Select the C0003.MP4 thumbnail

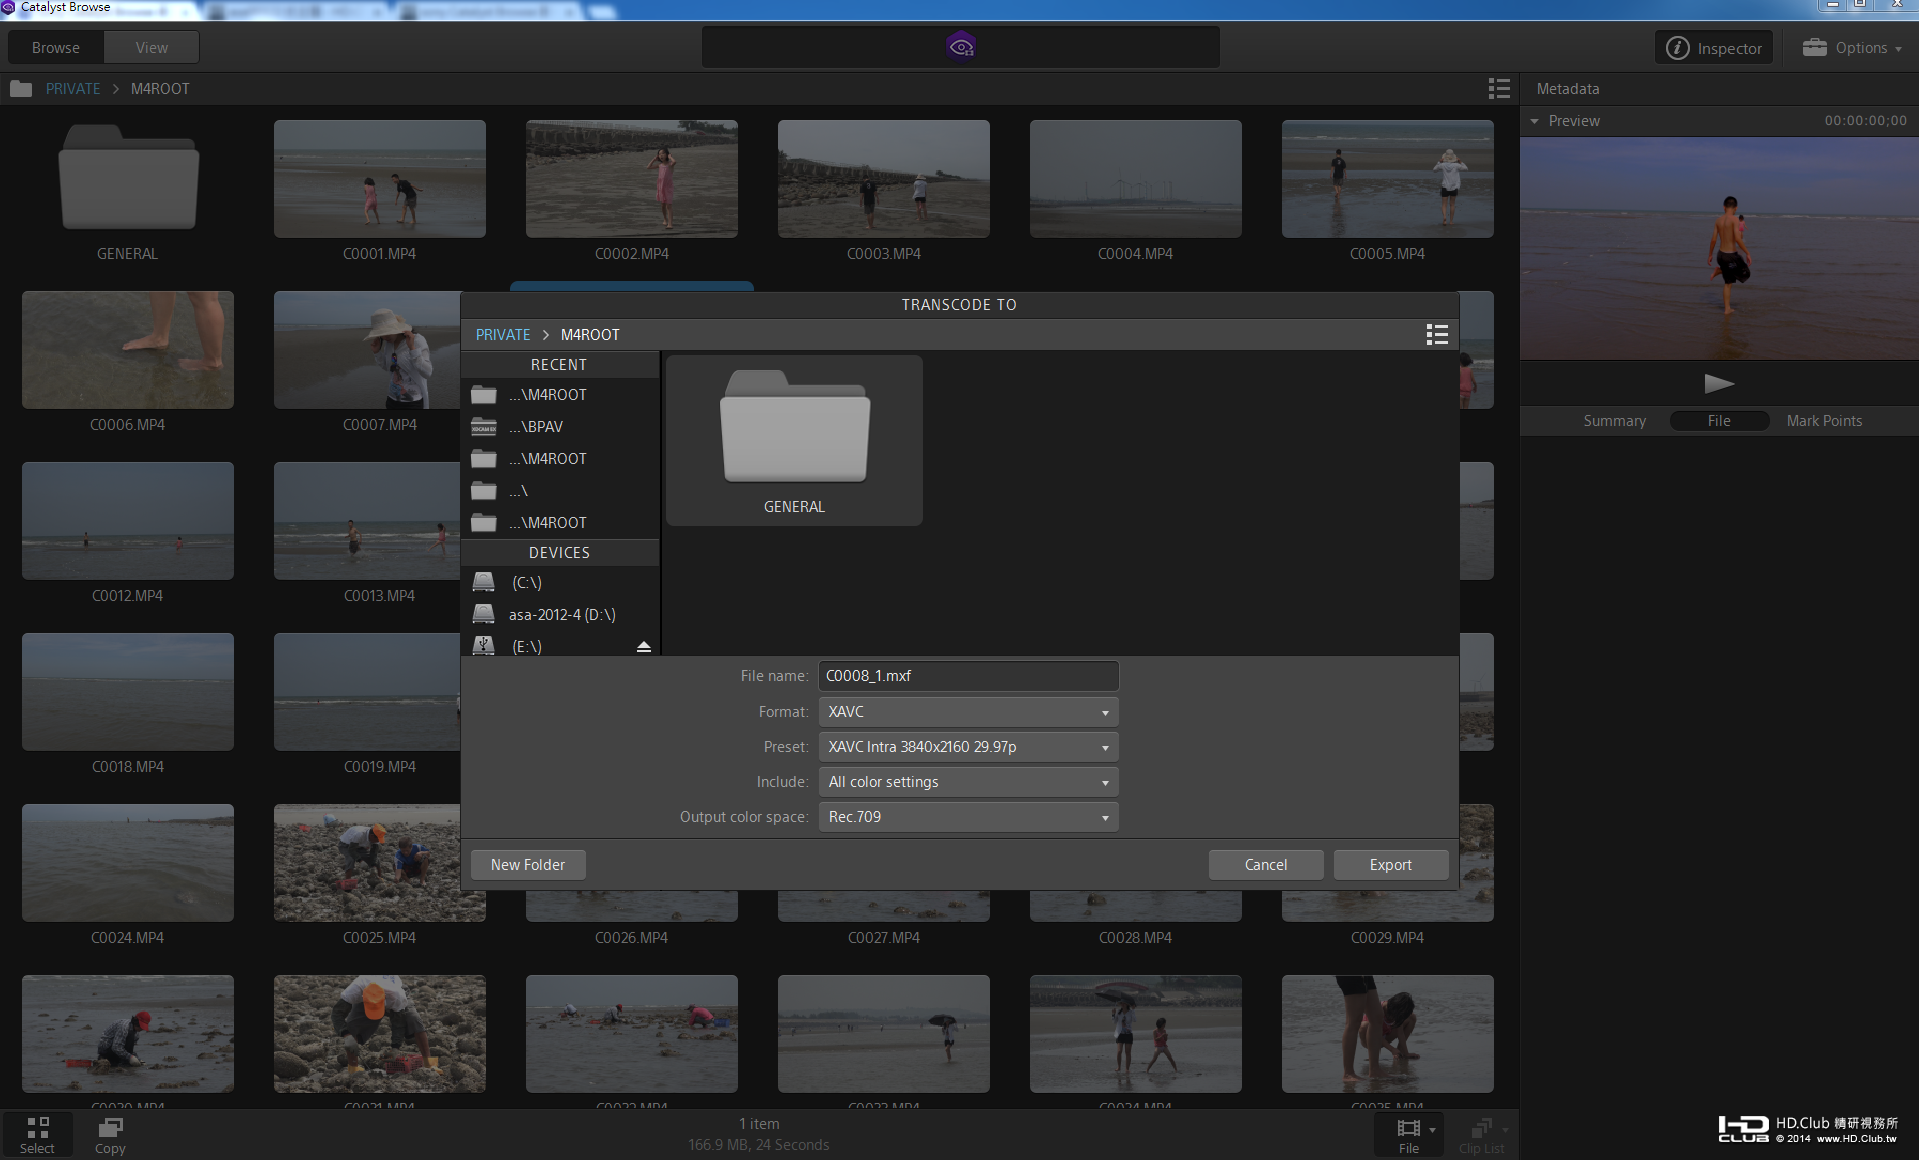click(884, 179)
